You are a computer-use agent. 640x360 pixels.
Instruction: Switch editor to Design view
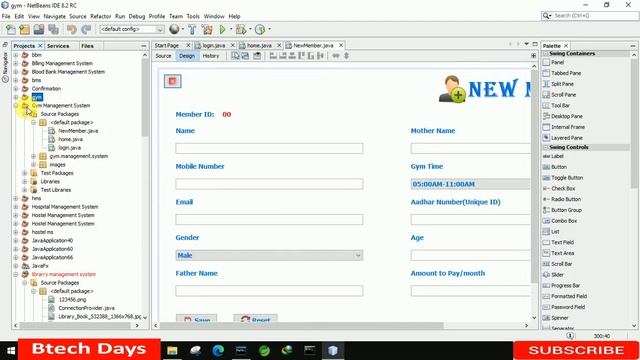tap(187, 56)
